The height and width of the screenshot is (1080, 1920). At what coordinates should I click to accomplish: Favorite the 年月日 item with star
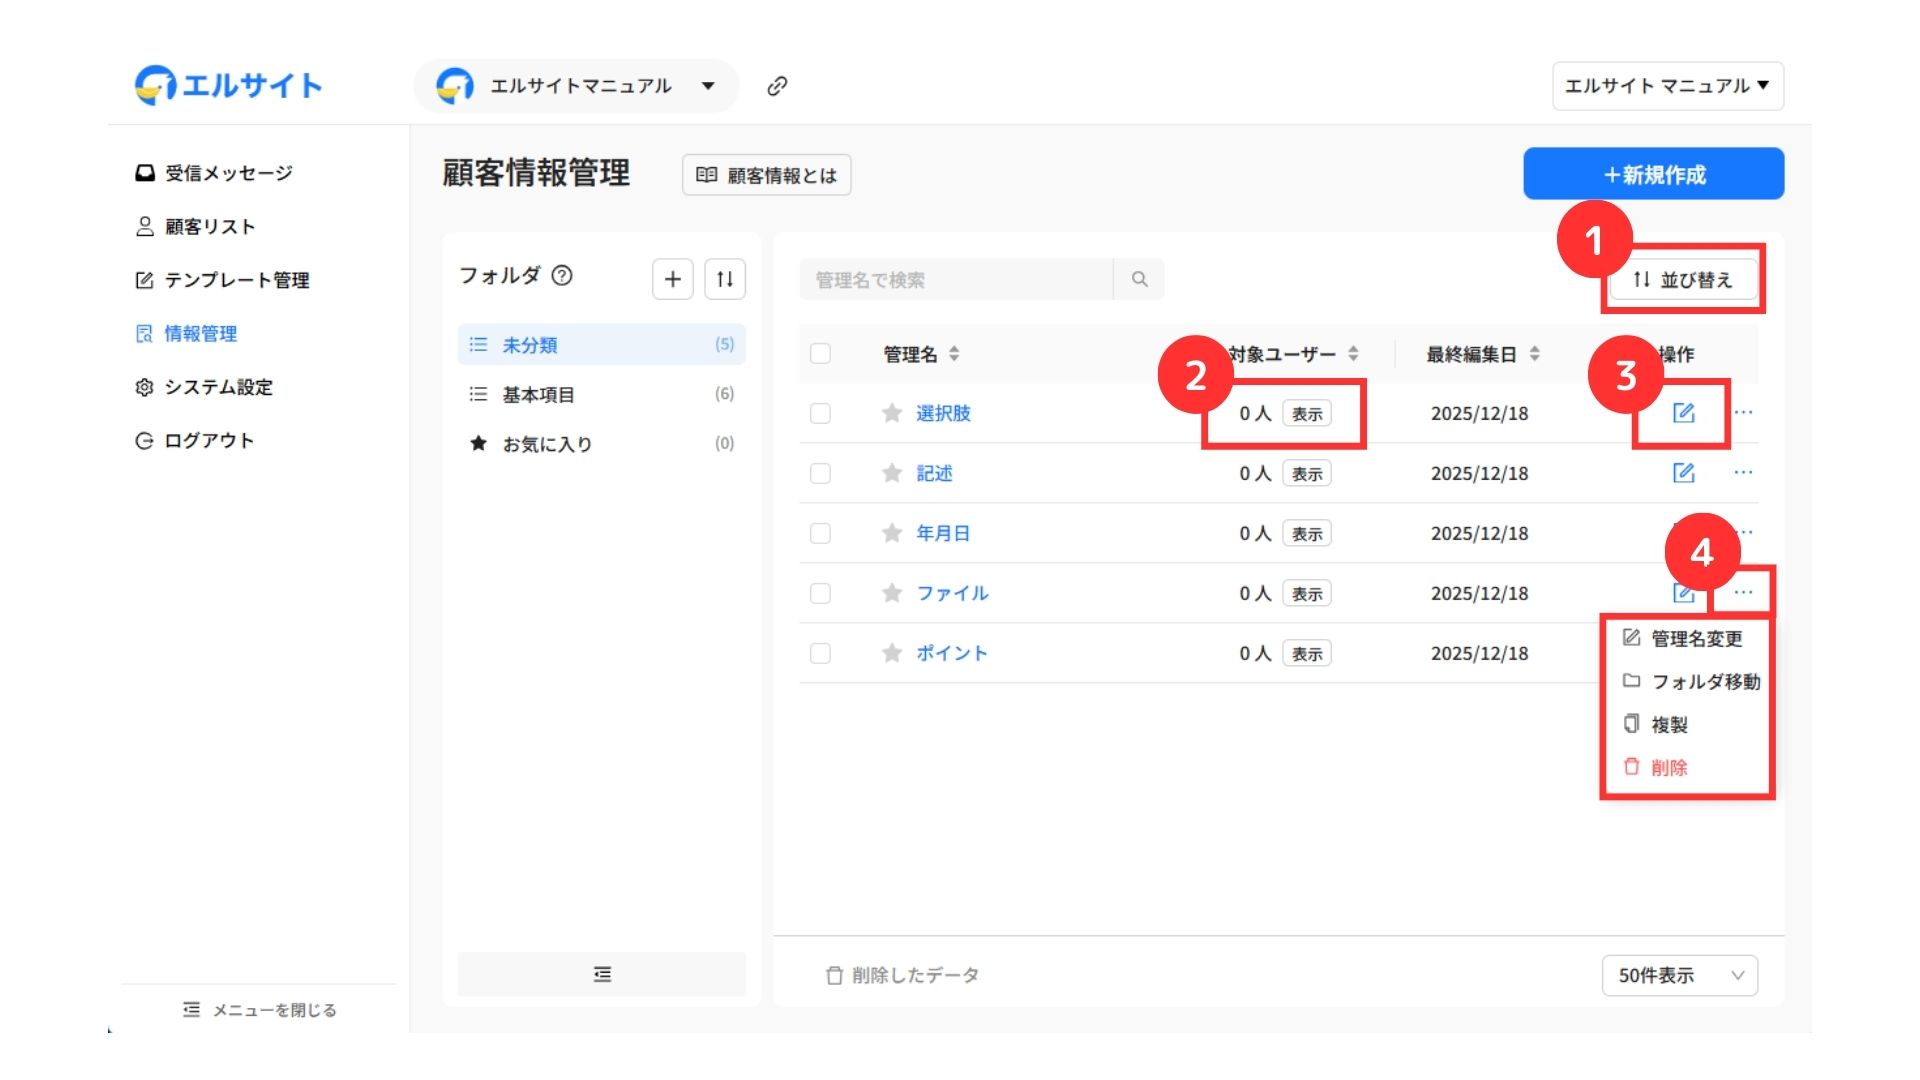pos(892,533)
